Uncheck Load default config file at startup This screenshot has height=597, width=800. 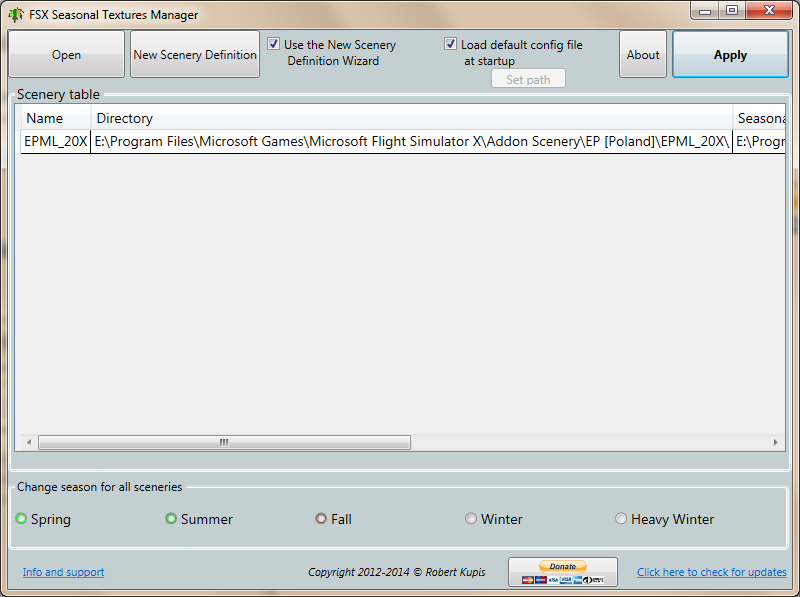[450, 44]
